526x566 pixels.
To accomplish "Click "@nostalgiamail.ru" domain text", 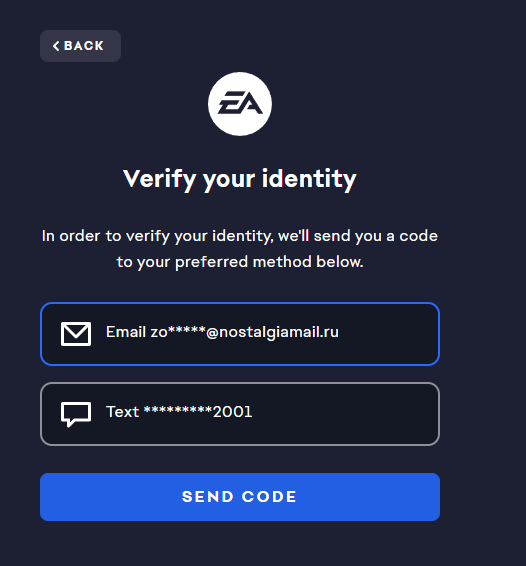I will (x=273, y=332).
